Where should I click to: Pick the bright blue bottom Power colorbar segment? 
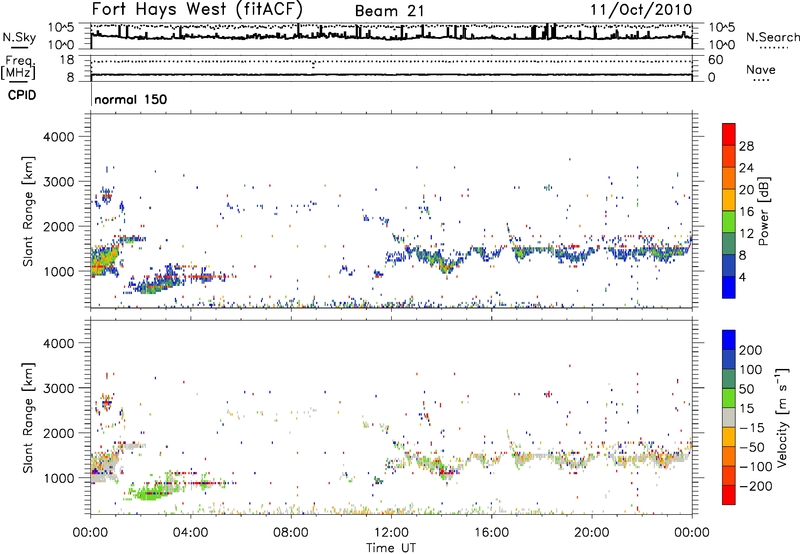[729, 287]
